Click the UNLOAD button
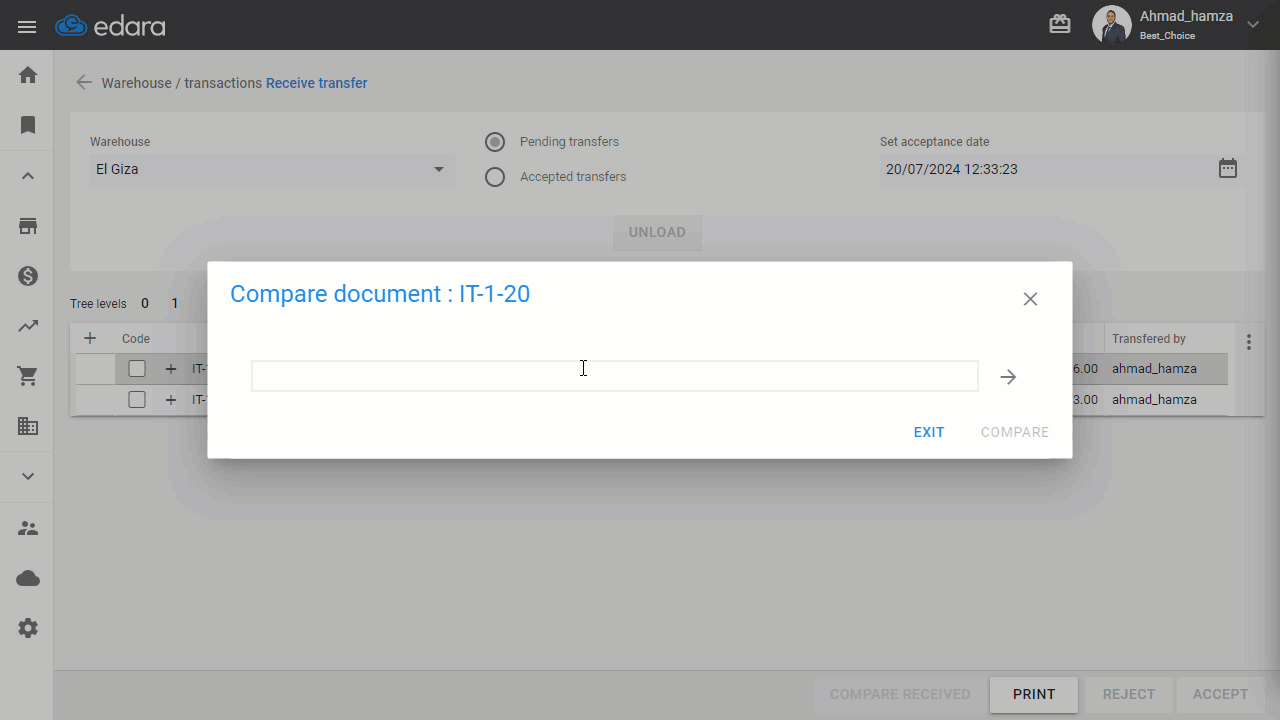The height and width of the screenshot is (720, 1280). (657, 232)
